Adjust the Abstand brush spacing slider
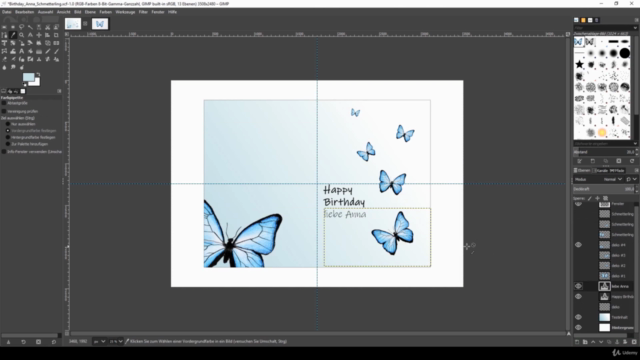The image size is (640, 360). 604,152
